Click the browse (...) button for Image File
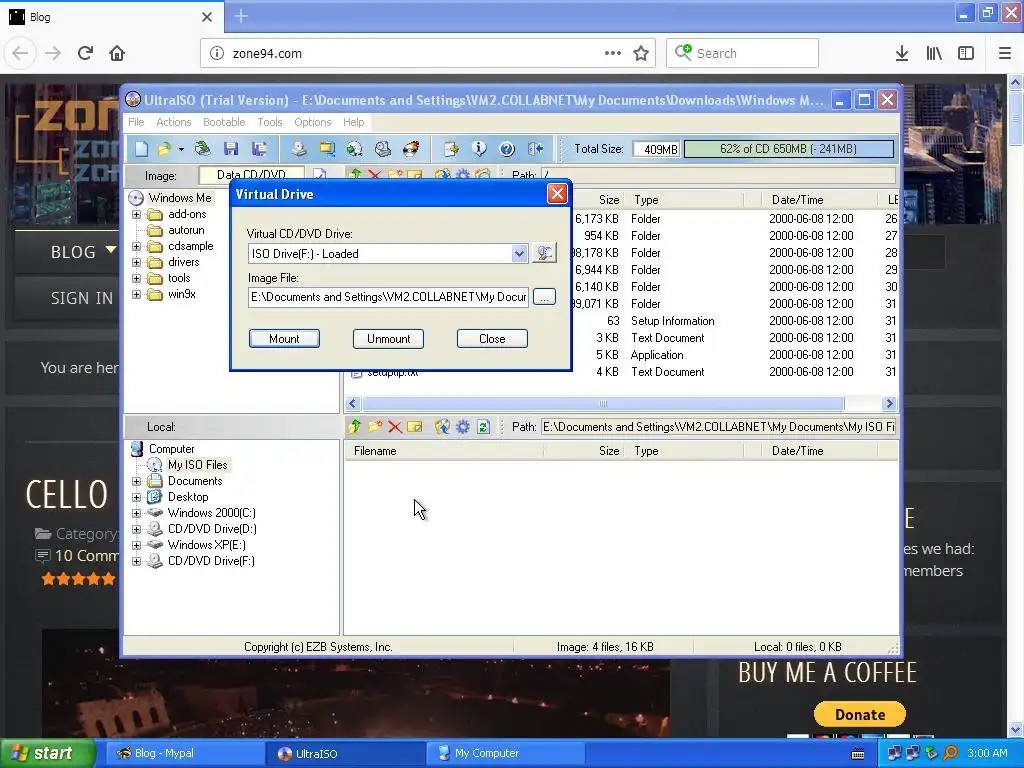The width and height of the screenshot is (1024, 768). click(x=544, y=296)
